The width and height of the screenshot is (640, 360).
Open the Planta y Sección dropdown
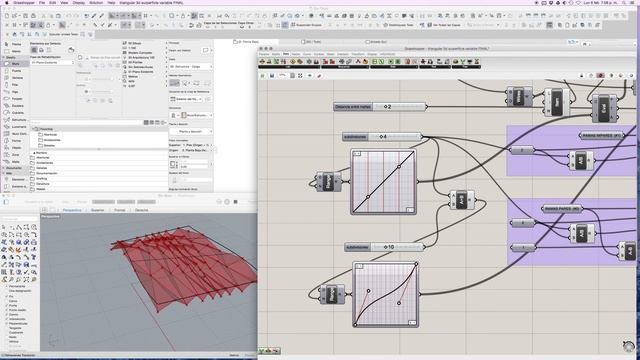coord(191,131)
